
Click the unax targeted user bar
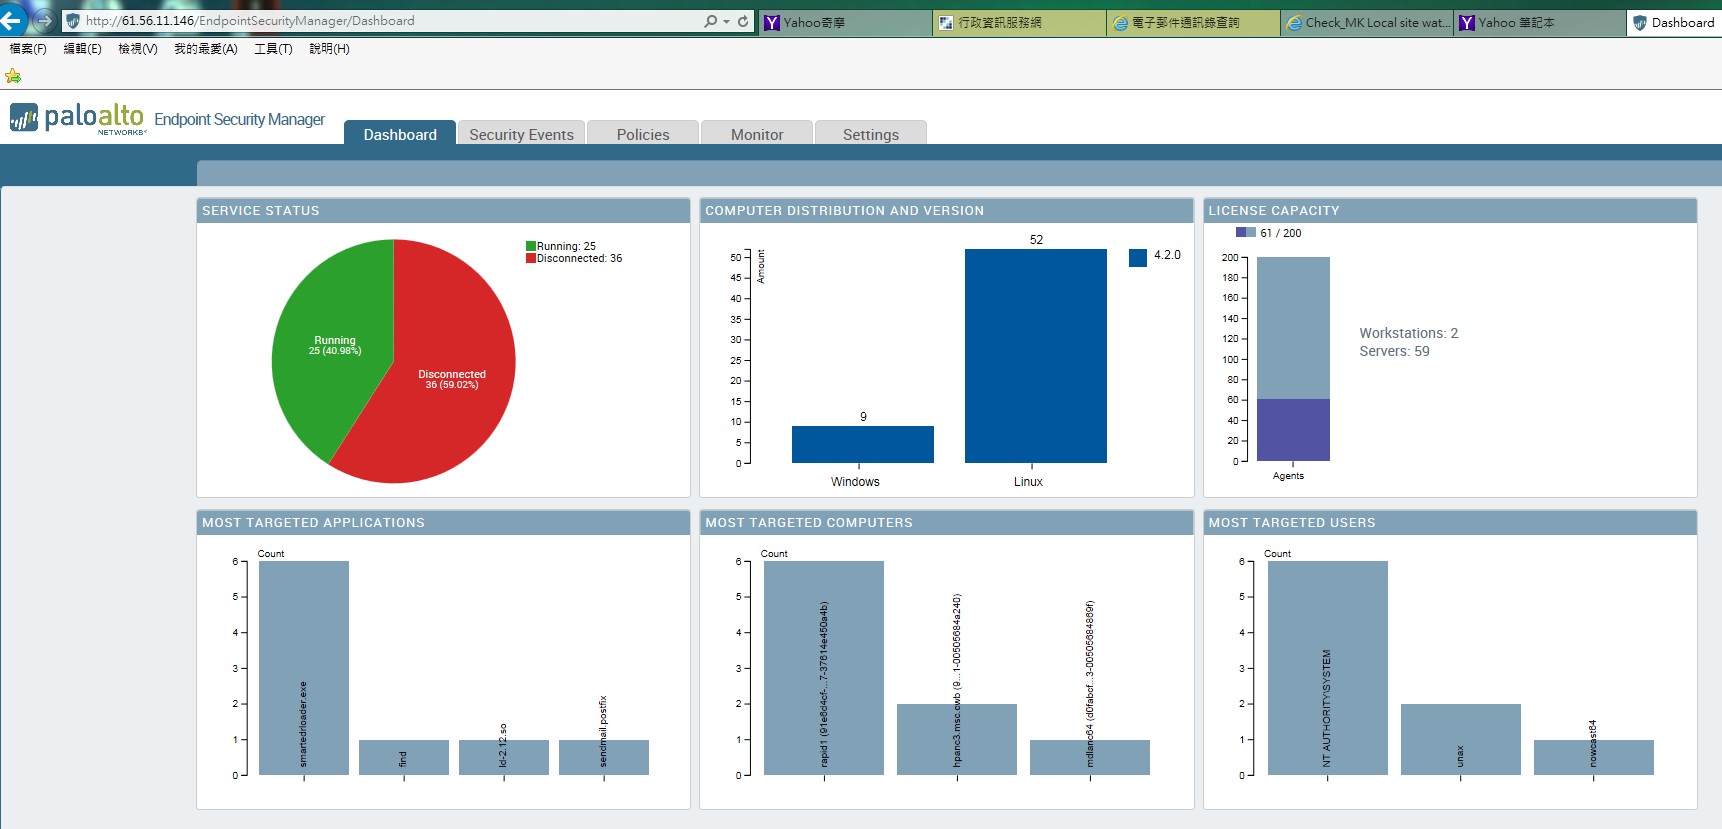tap(1461, 739)
